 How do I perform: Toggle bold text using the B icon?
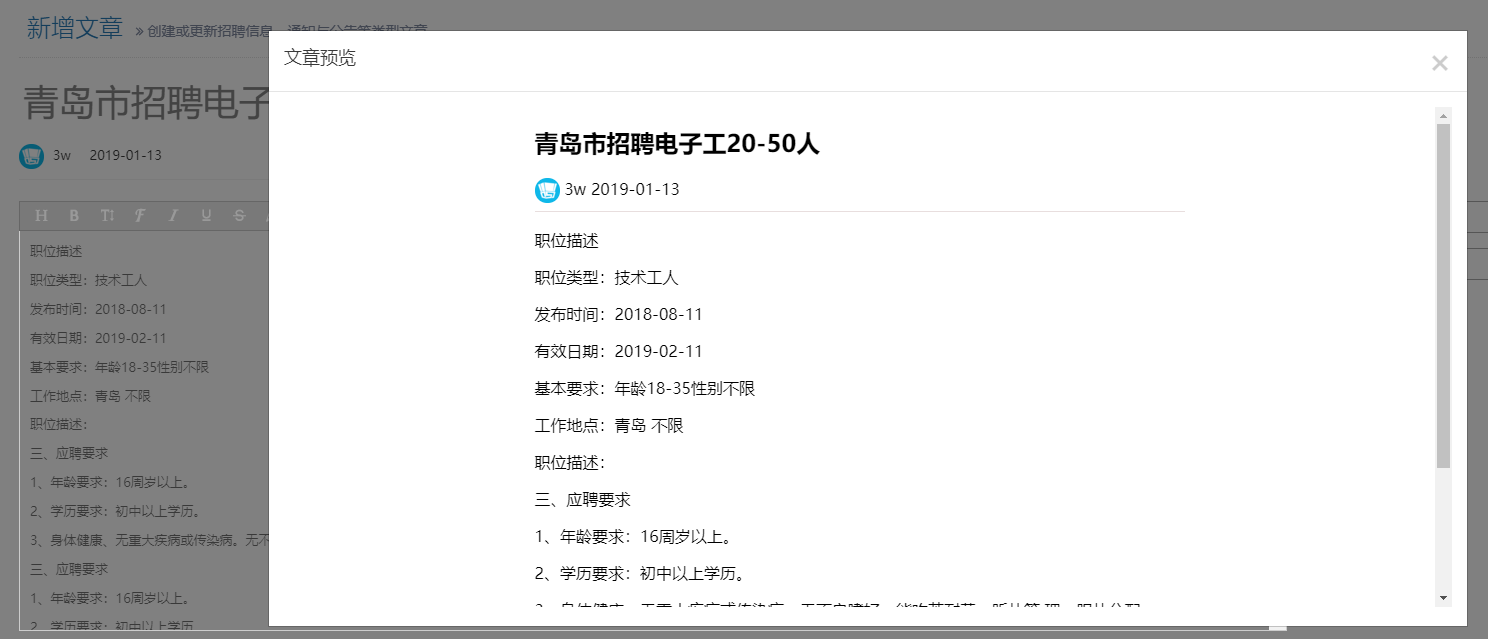coord(72,215)
